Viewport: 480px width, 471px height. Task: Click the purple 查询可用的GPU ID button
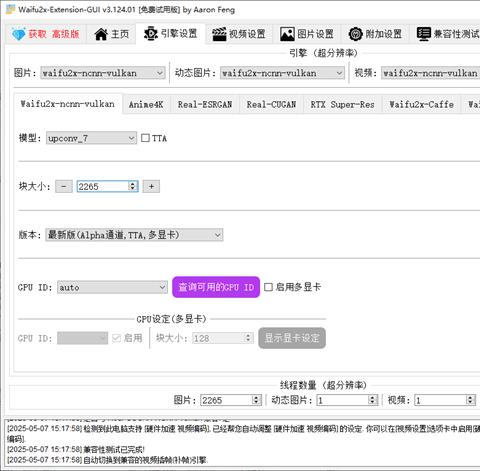point(216,287)
